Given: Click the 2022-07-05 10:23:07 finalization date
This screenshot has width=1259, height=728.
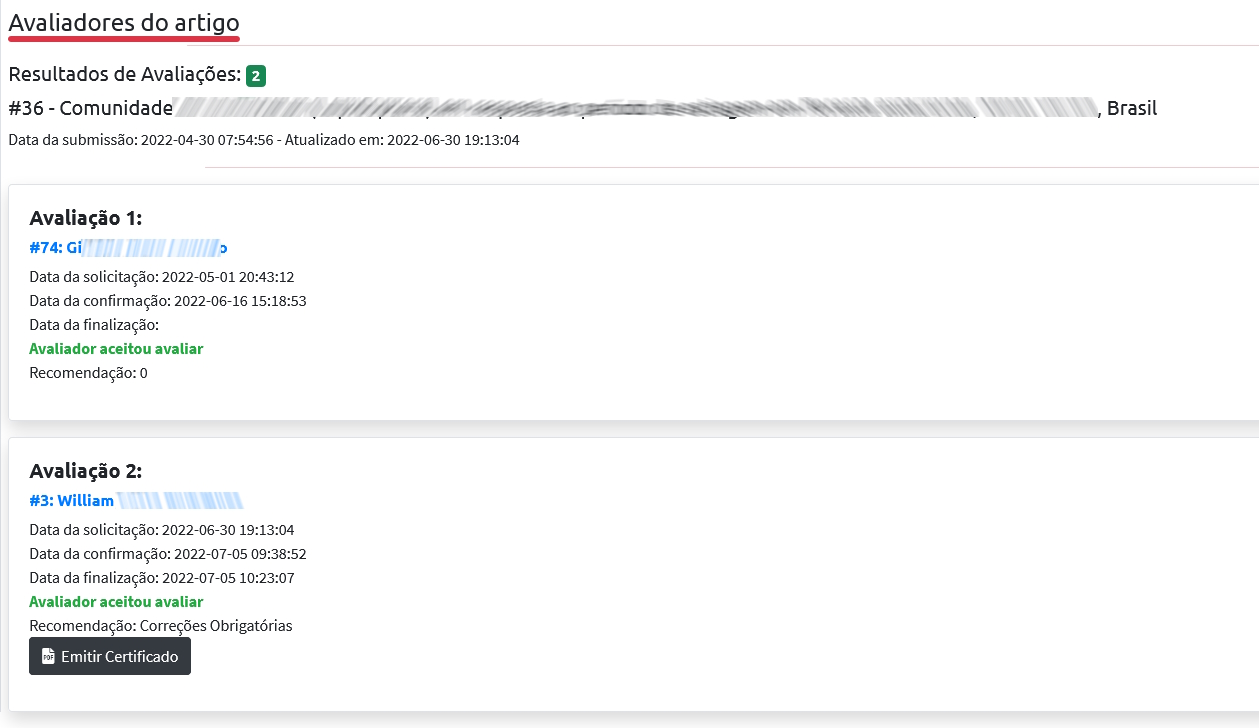Looking at the screenshot, I should (x=228, y=578).
